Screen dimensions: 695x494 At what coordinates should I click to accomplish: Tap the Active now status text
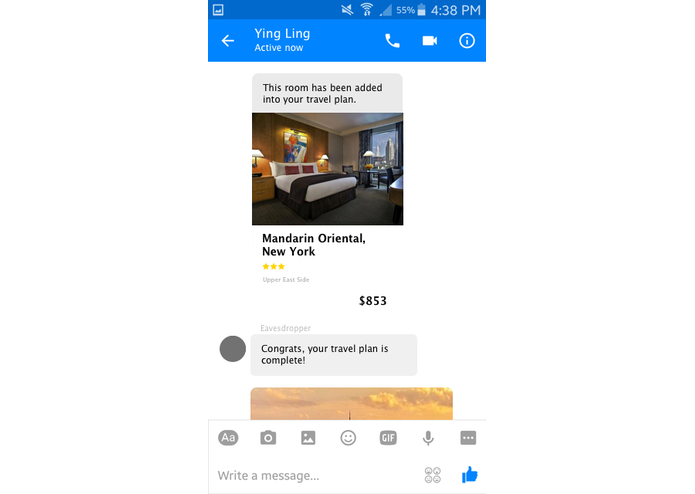tap(279, 47)
